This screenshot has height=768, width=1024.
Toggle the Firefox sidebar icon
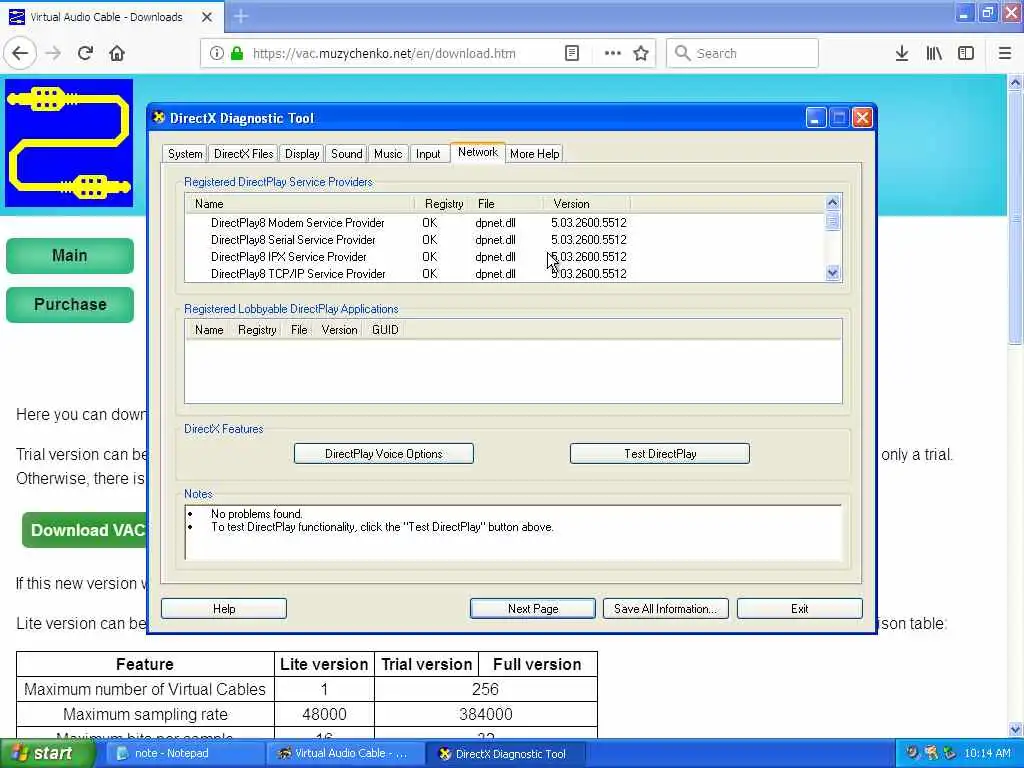click(x=966, y=54)
